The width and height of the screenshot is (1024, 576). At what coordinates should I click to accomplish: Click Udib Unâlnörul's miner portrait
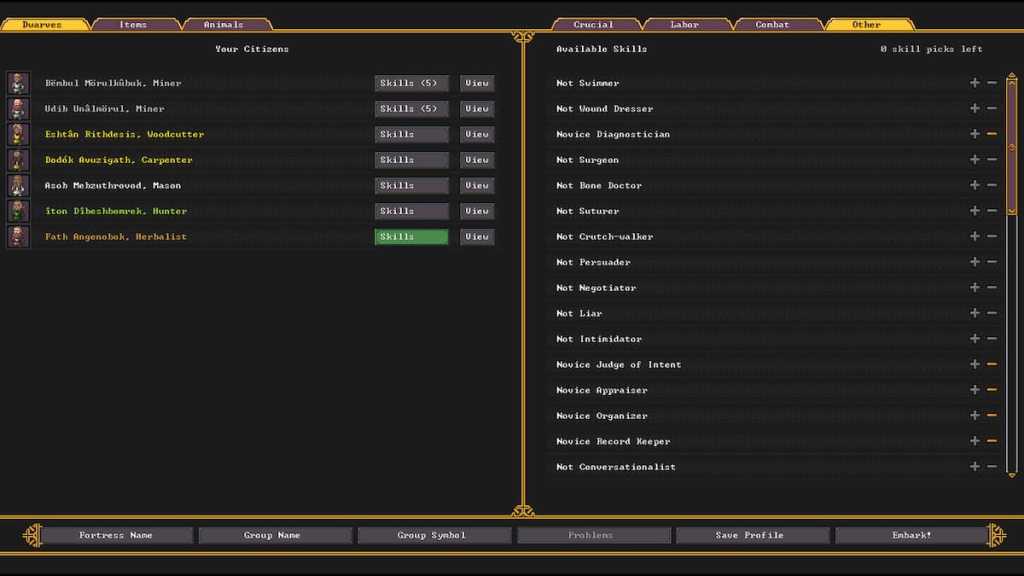coord(18,108)
